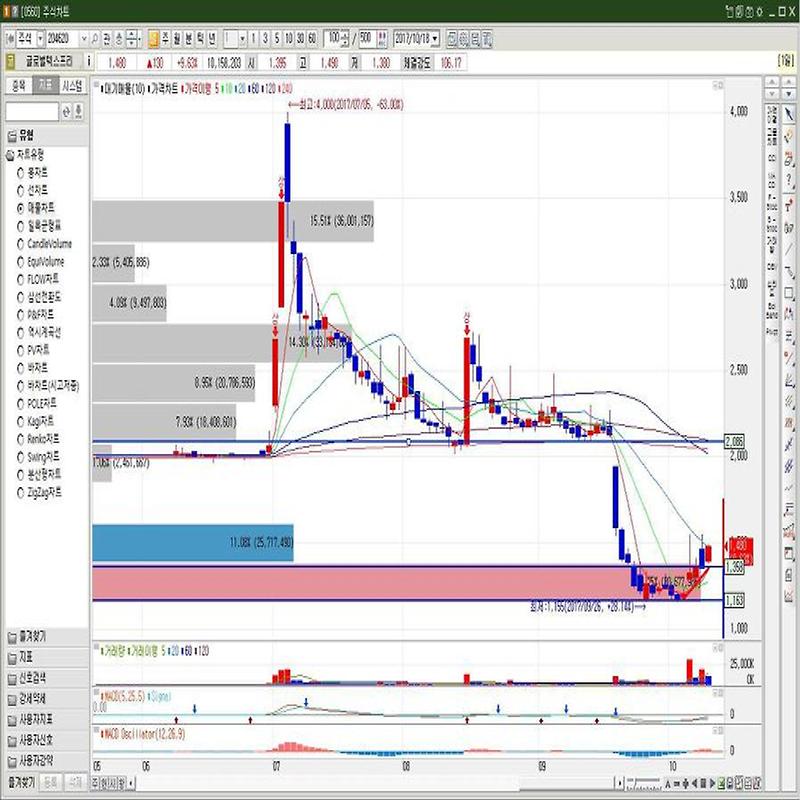Click the price pane settings icon at top-right
The image size is (800, 800).
718,85
